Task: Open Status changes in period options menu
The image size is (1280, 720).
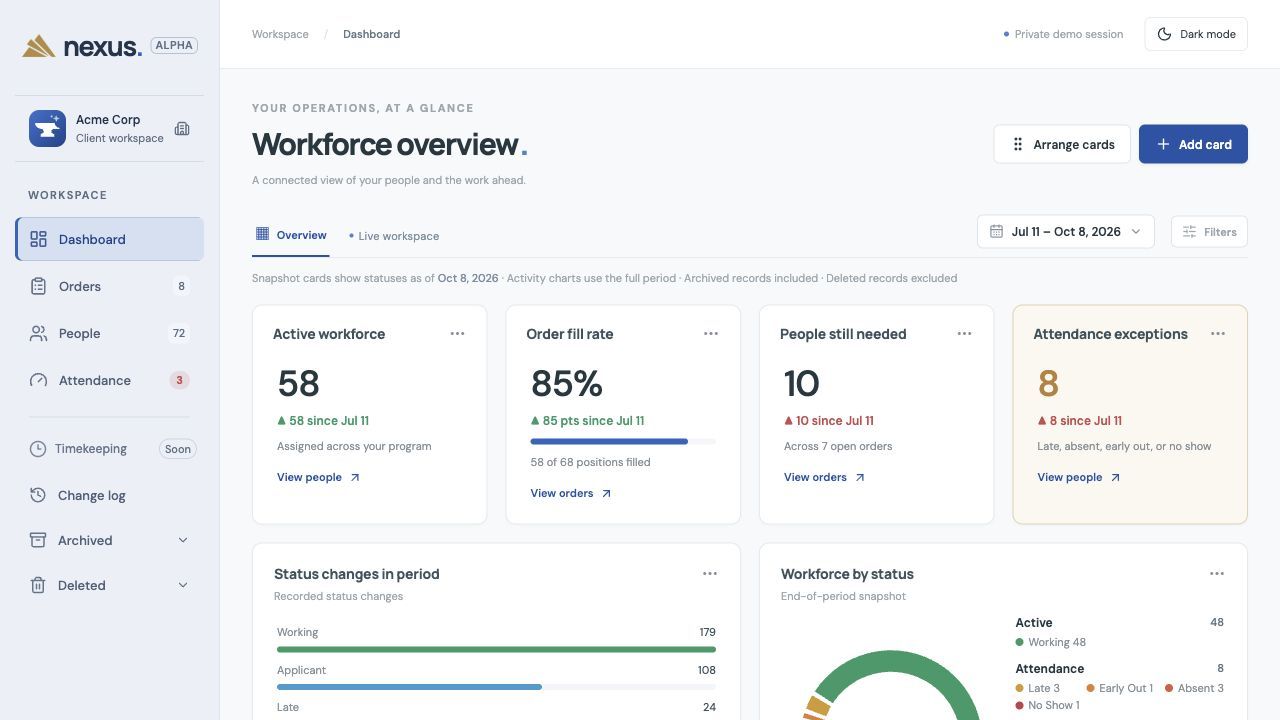Action: pyautogui.click(x=710, y=573)
